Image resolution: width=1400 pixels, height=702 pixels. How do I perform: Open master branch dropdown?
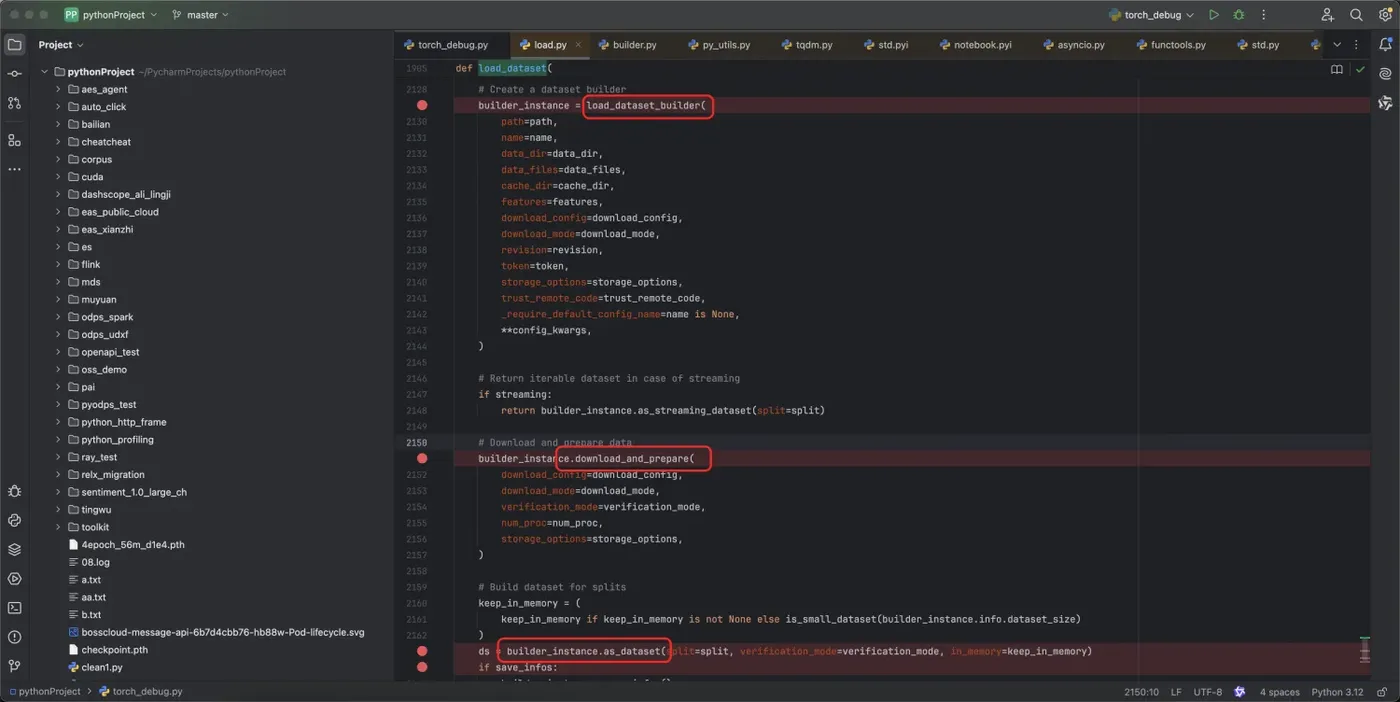201,15
